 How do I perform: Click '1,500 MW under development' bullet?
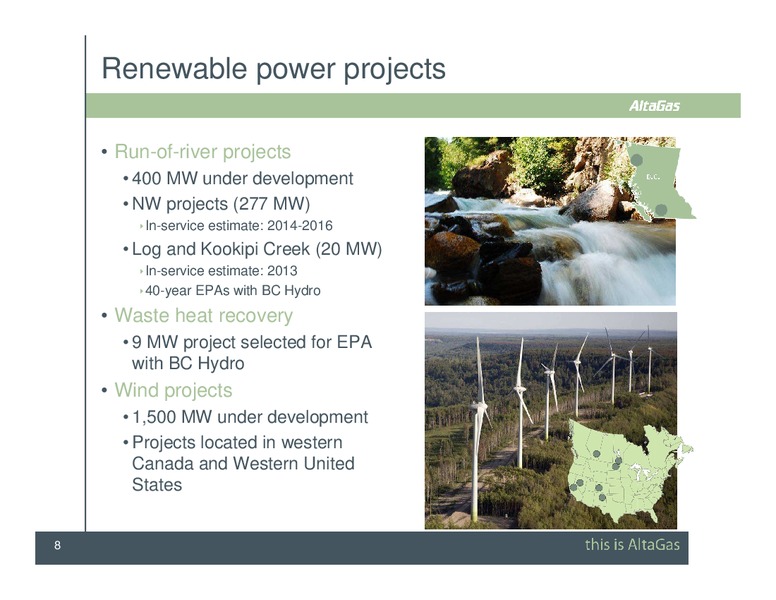click(x=250, y=417)
